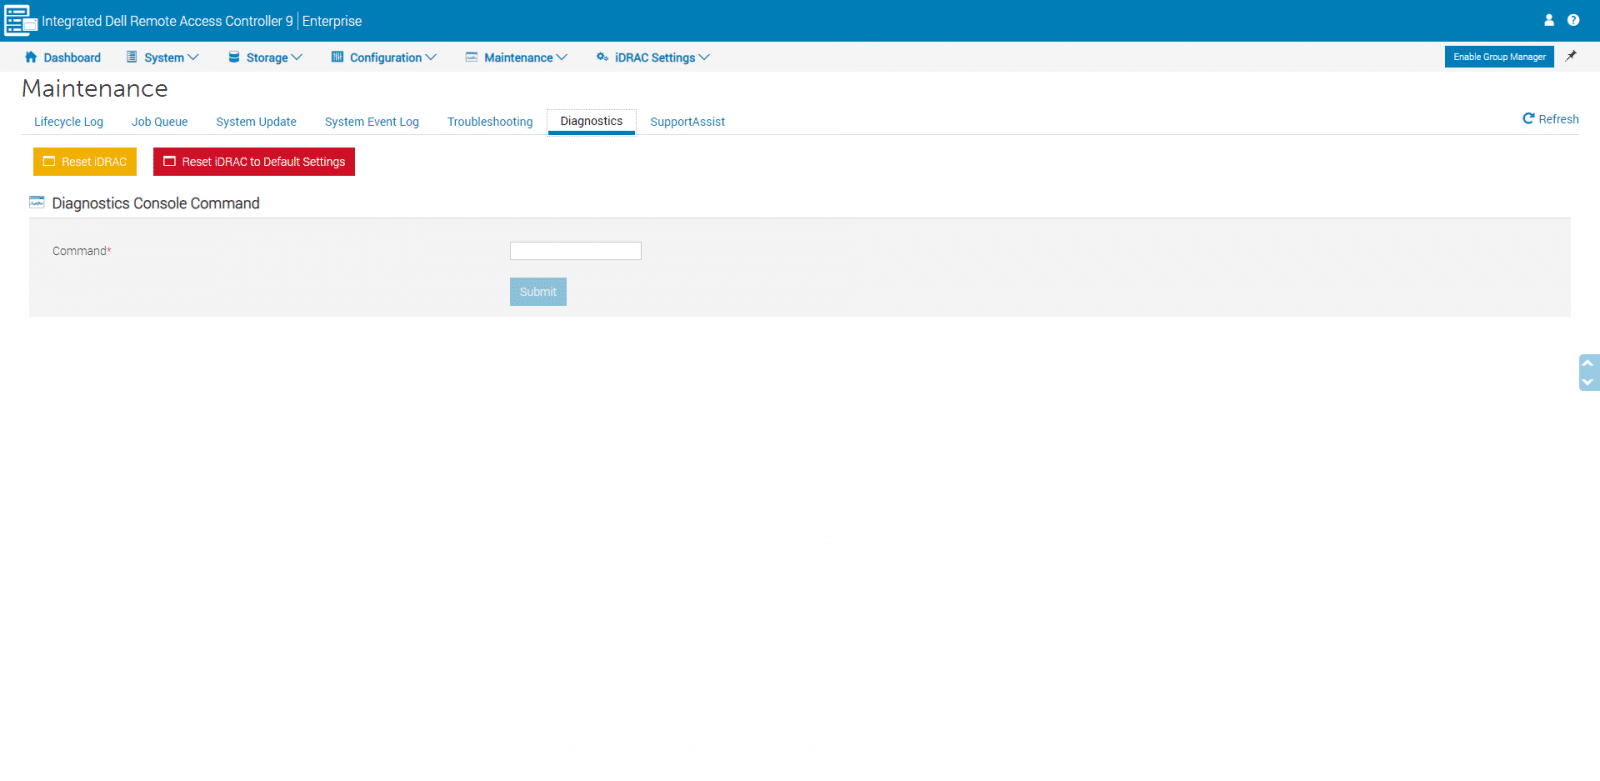Expand the System dropdown chevron
The width and height of the screenshot is (1600, 781).
coord(193,57)
